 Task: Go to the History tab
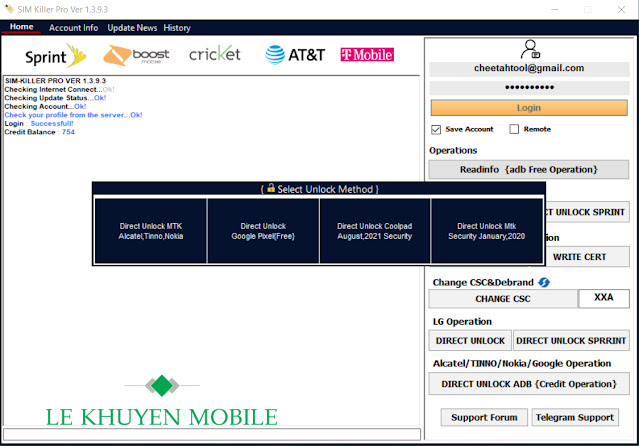tap(177, 28)
